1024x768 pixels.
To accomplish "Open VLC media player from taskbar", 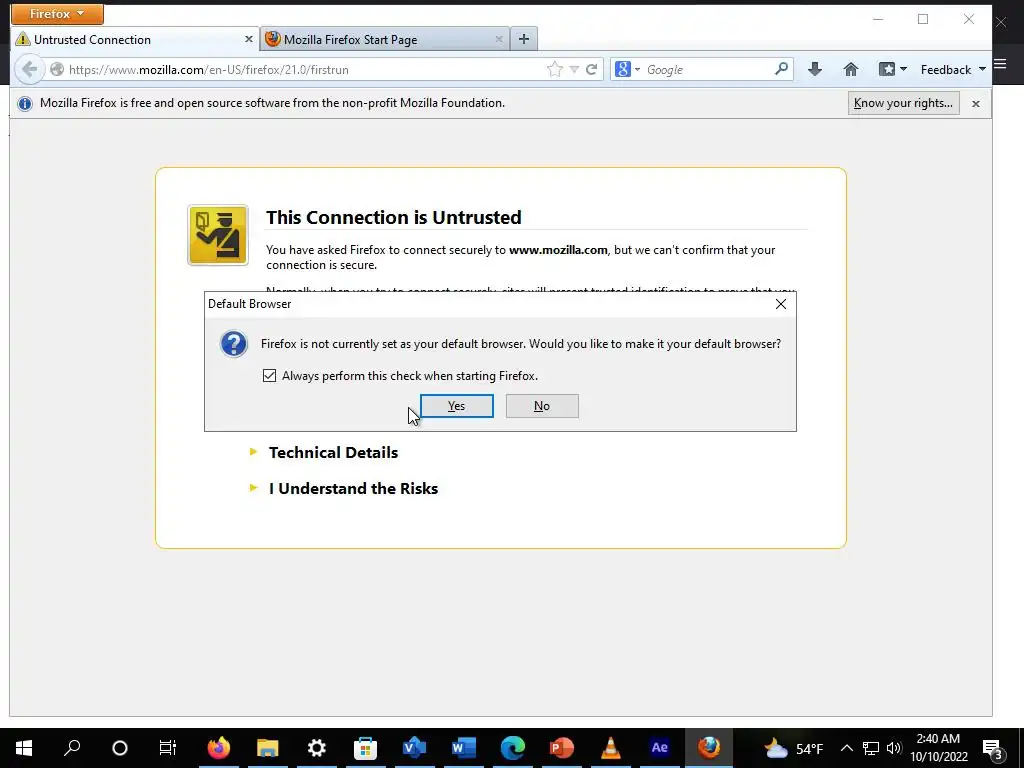I will click(611, 748).
